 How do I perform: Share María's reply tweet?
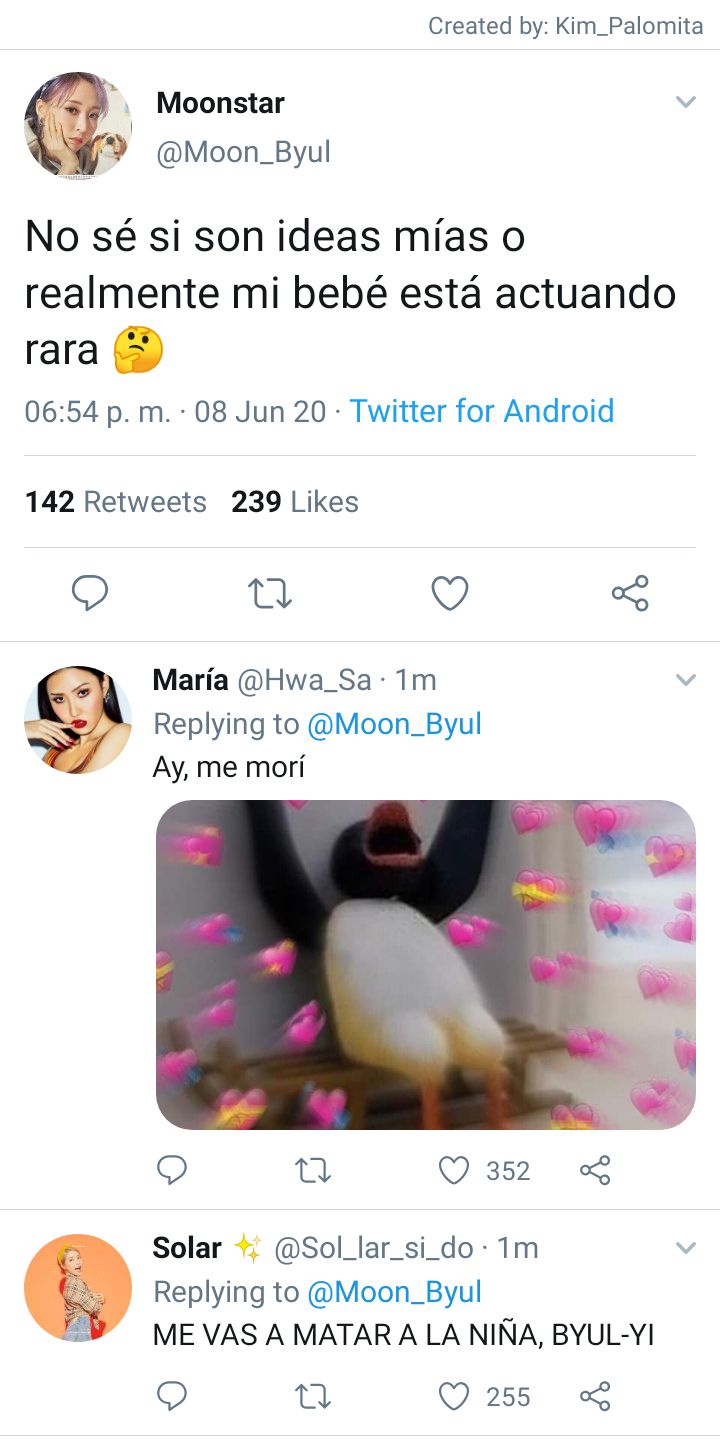point(595,1170)
